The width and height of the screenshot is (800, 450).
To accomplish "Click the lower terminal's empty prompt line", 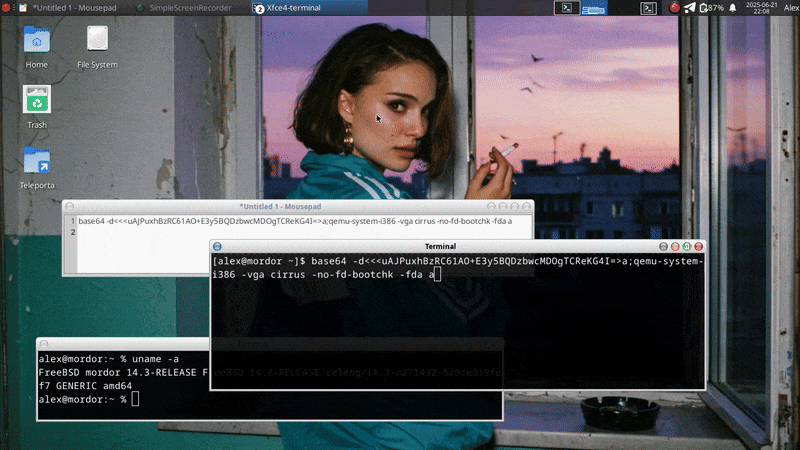I will tap(88, 399).
